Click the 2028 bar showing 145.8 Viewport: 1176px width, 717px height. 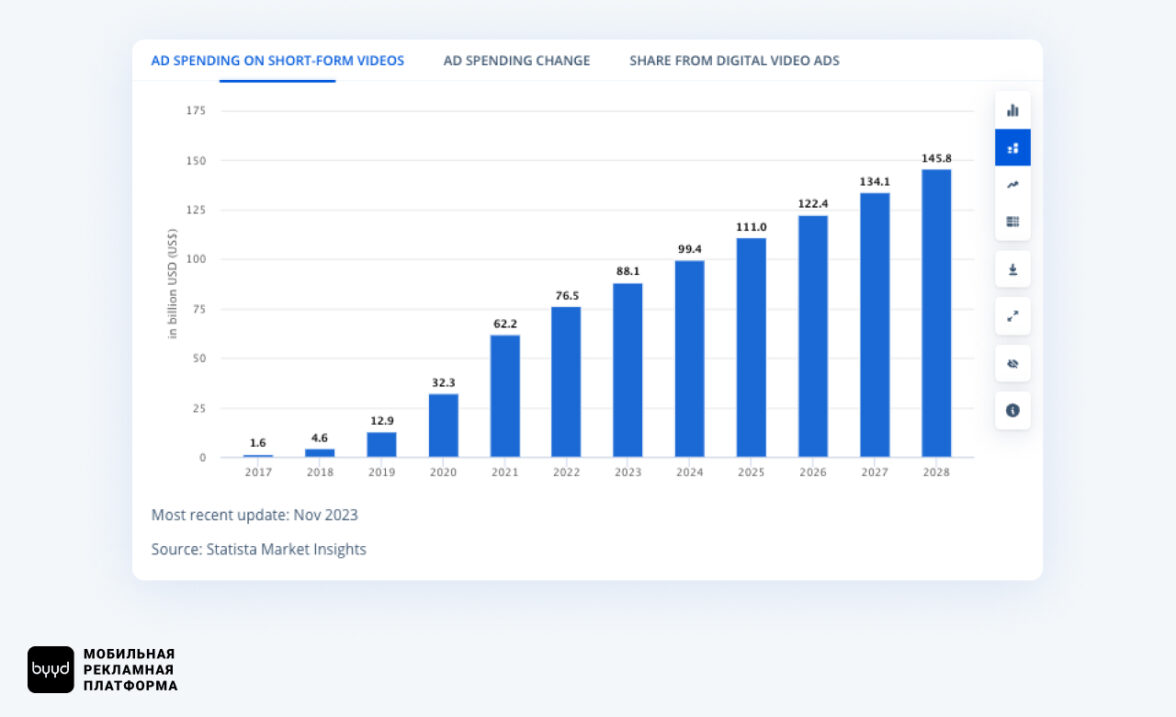936,313
